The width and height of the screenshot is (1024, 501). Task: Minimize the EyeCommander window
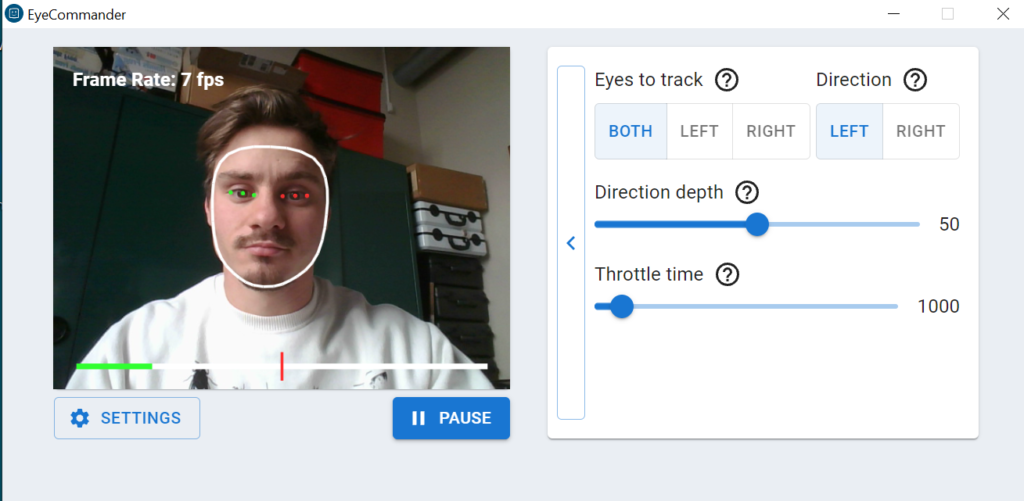point(894,14)
